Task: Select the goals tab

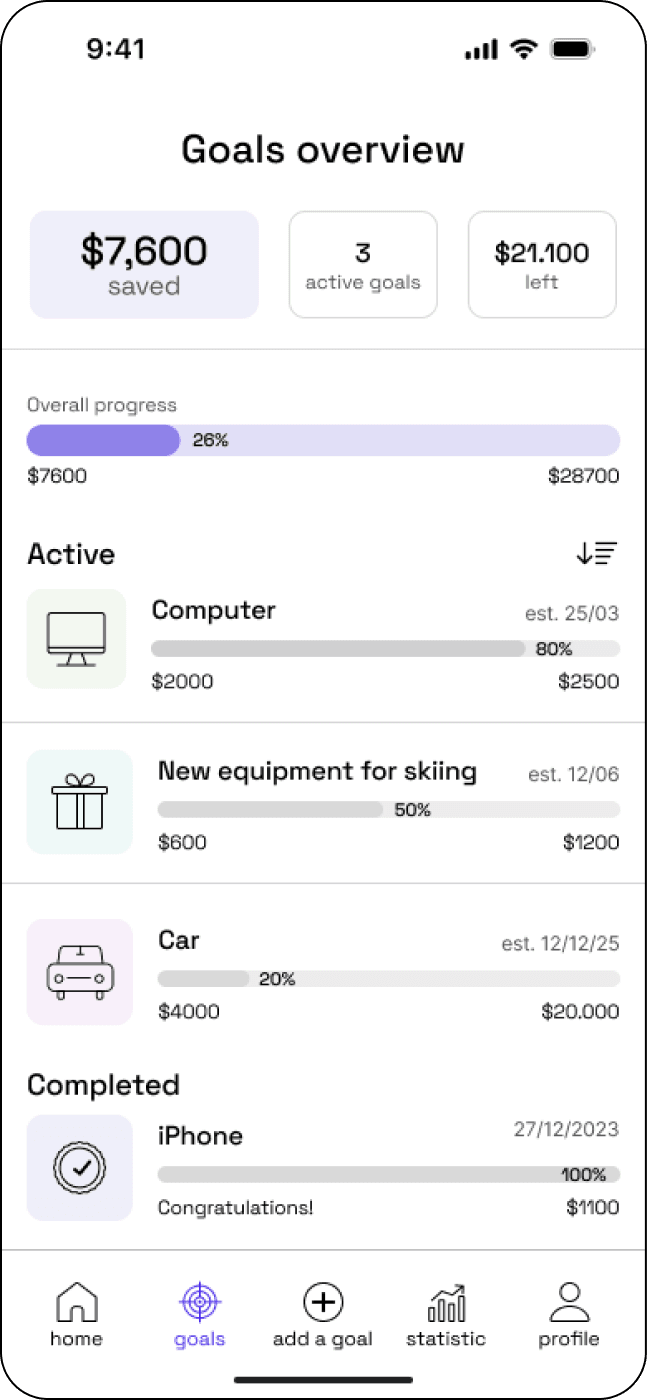Action: pos(200,1315)
